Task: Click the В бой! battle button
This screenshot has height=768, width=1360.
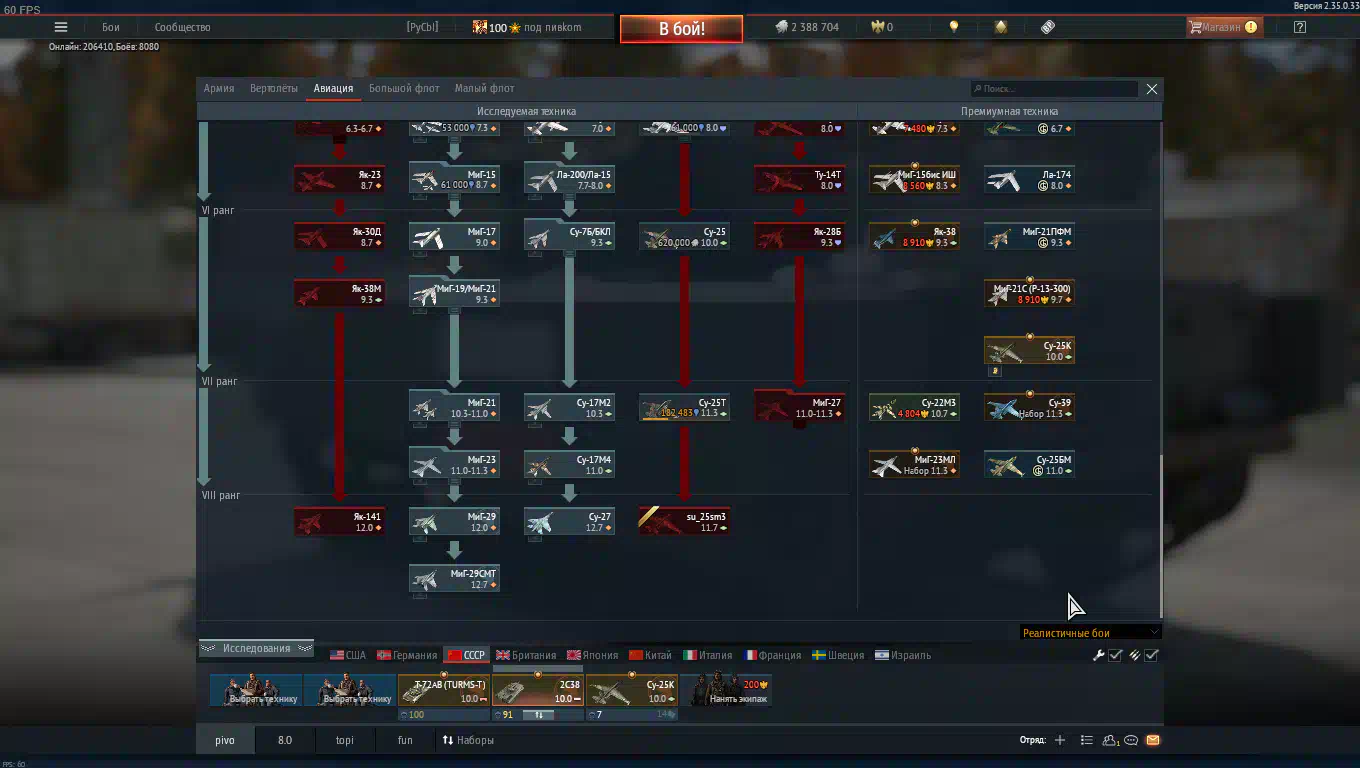Action: [x=681, y=29]
